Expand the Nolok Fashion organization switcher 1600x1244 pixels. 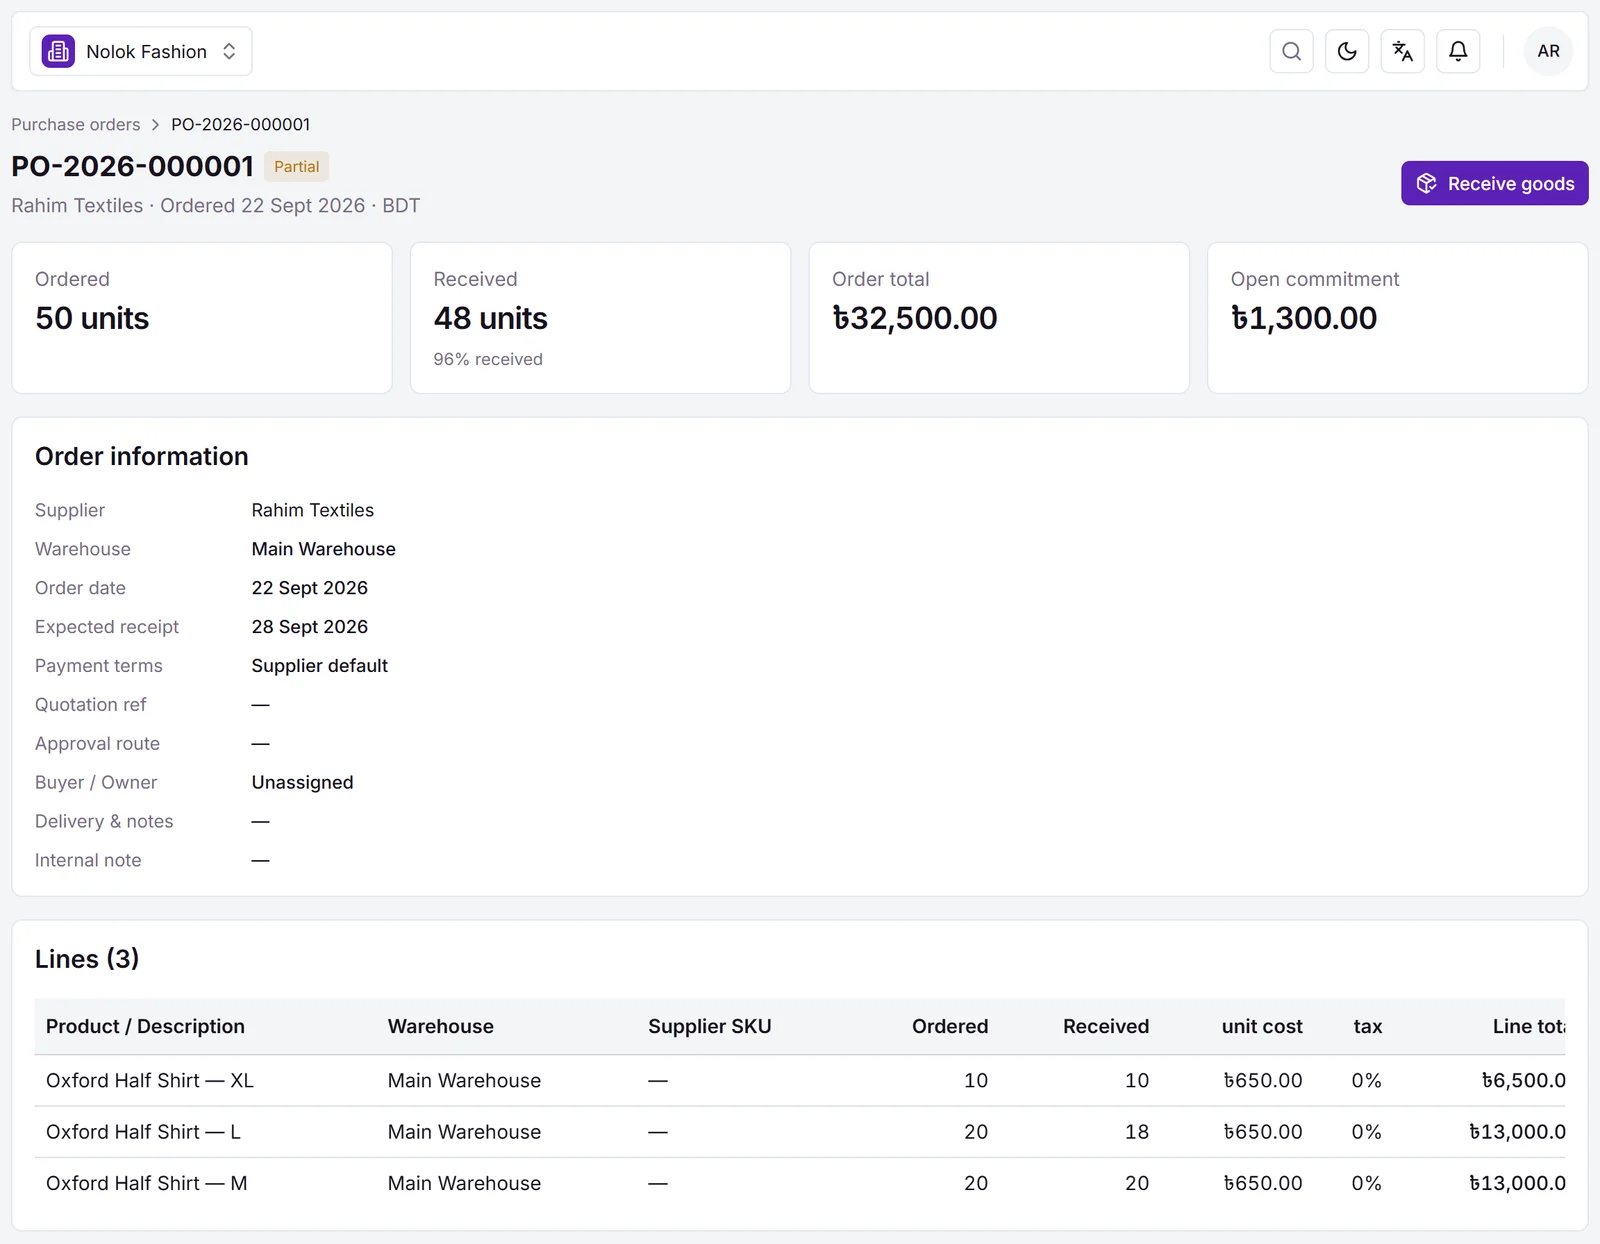tap(141, 51)
